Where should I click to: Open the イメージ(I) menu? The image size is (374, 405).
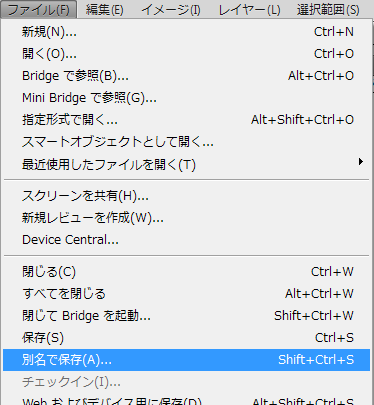click(x=171, y=9)
